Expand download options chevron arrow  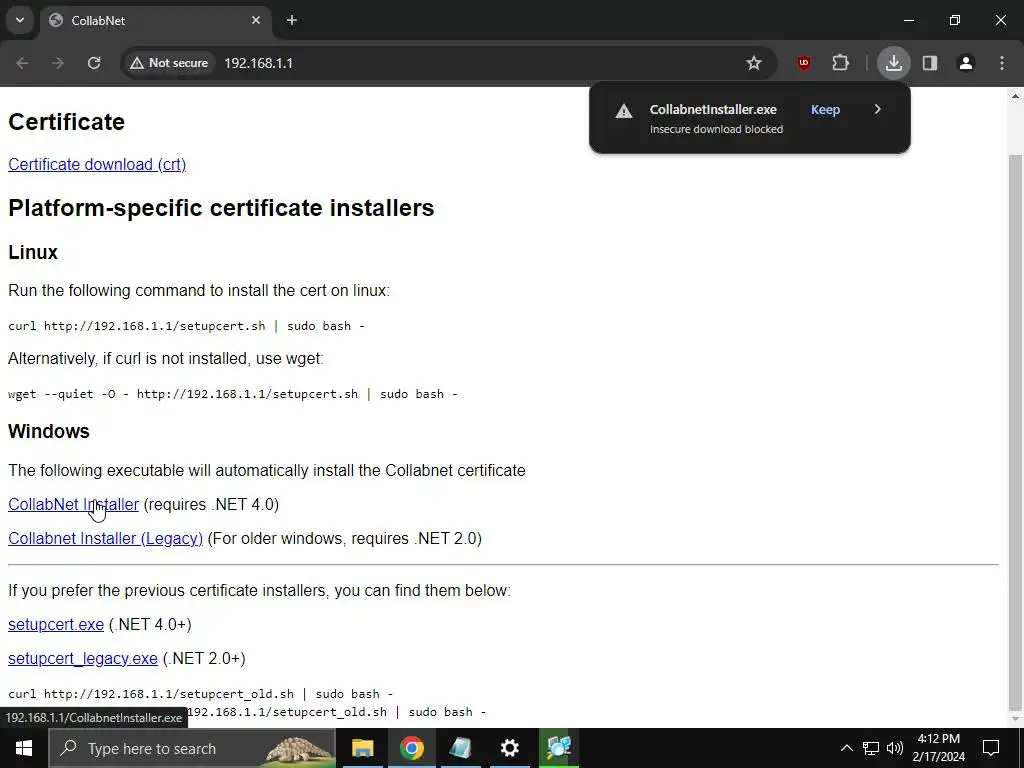click(878, 109)
